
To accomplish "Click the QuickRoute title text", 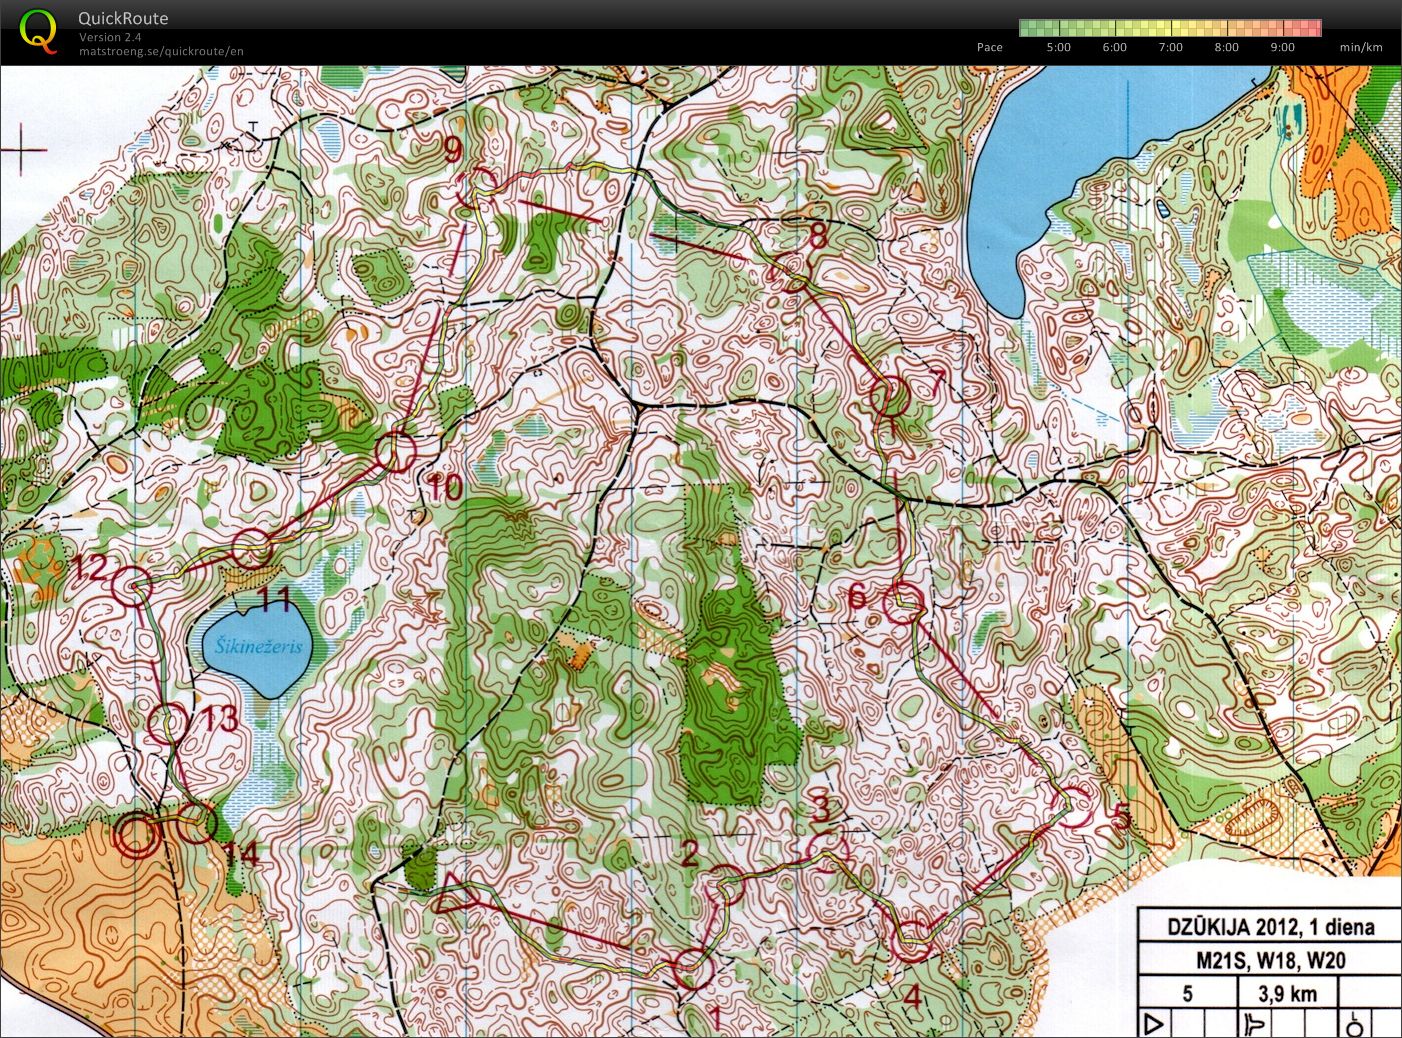I will click(x=123, y=18).
